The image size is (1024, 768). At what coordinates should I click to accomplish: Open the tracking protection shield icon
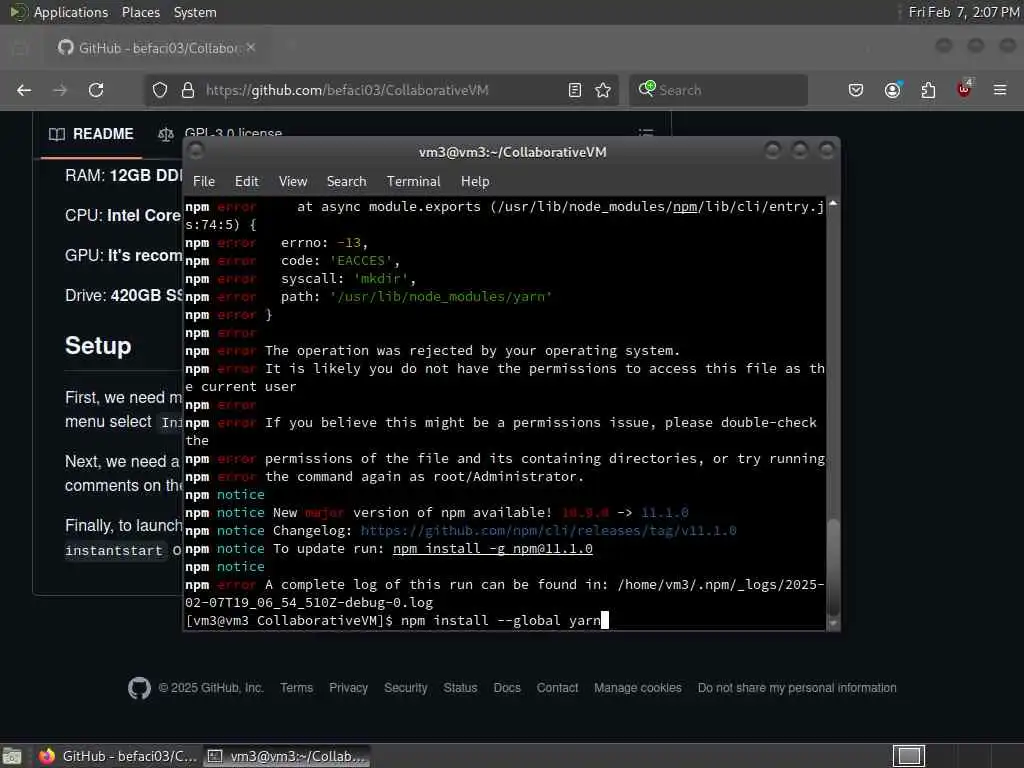(x=160, y=90)
